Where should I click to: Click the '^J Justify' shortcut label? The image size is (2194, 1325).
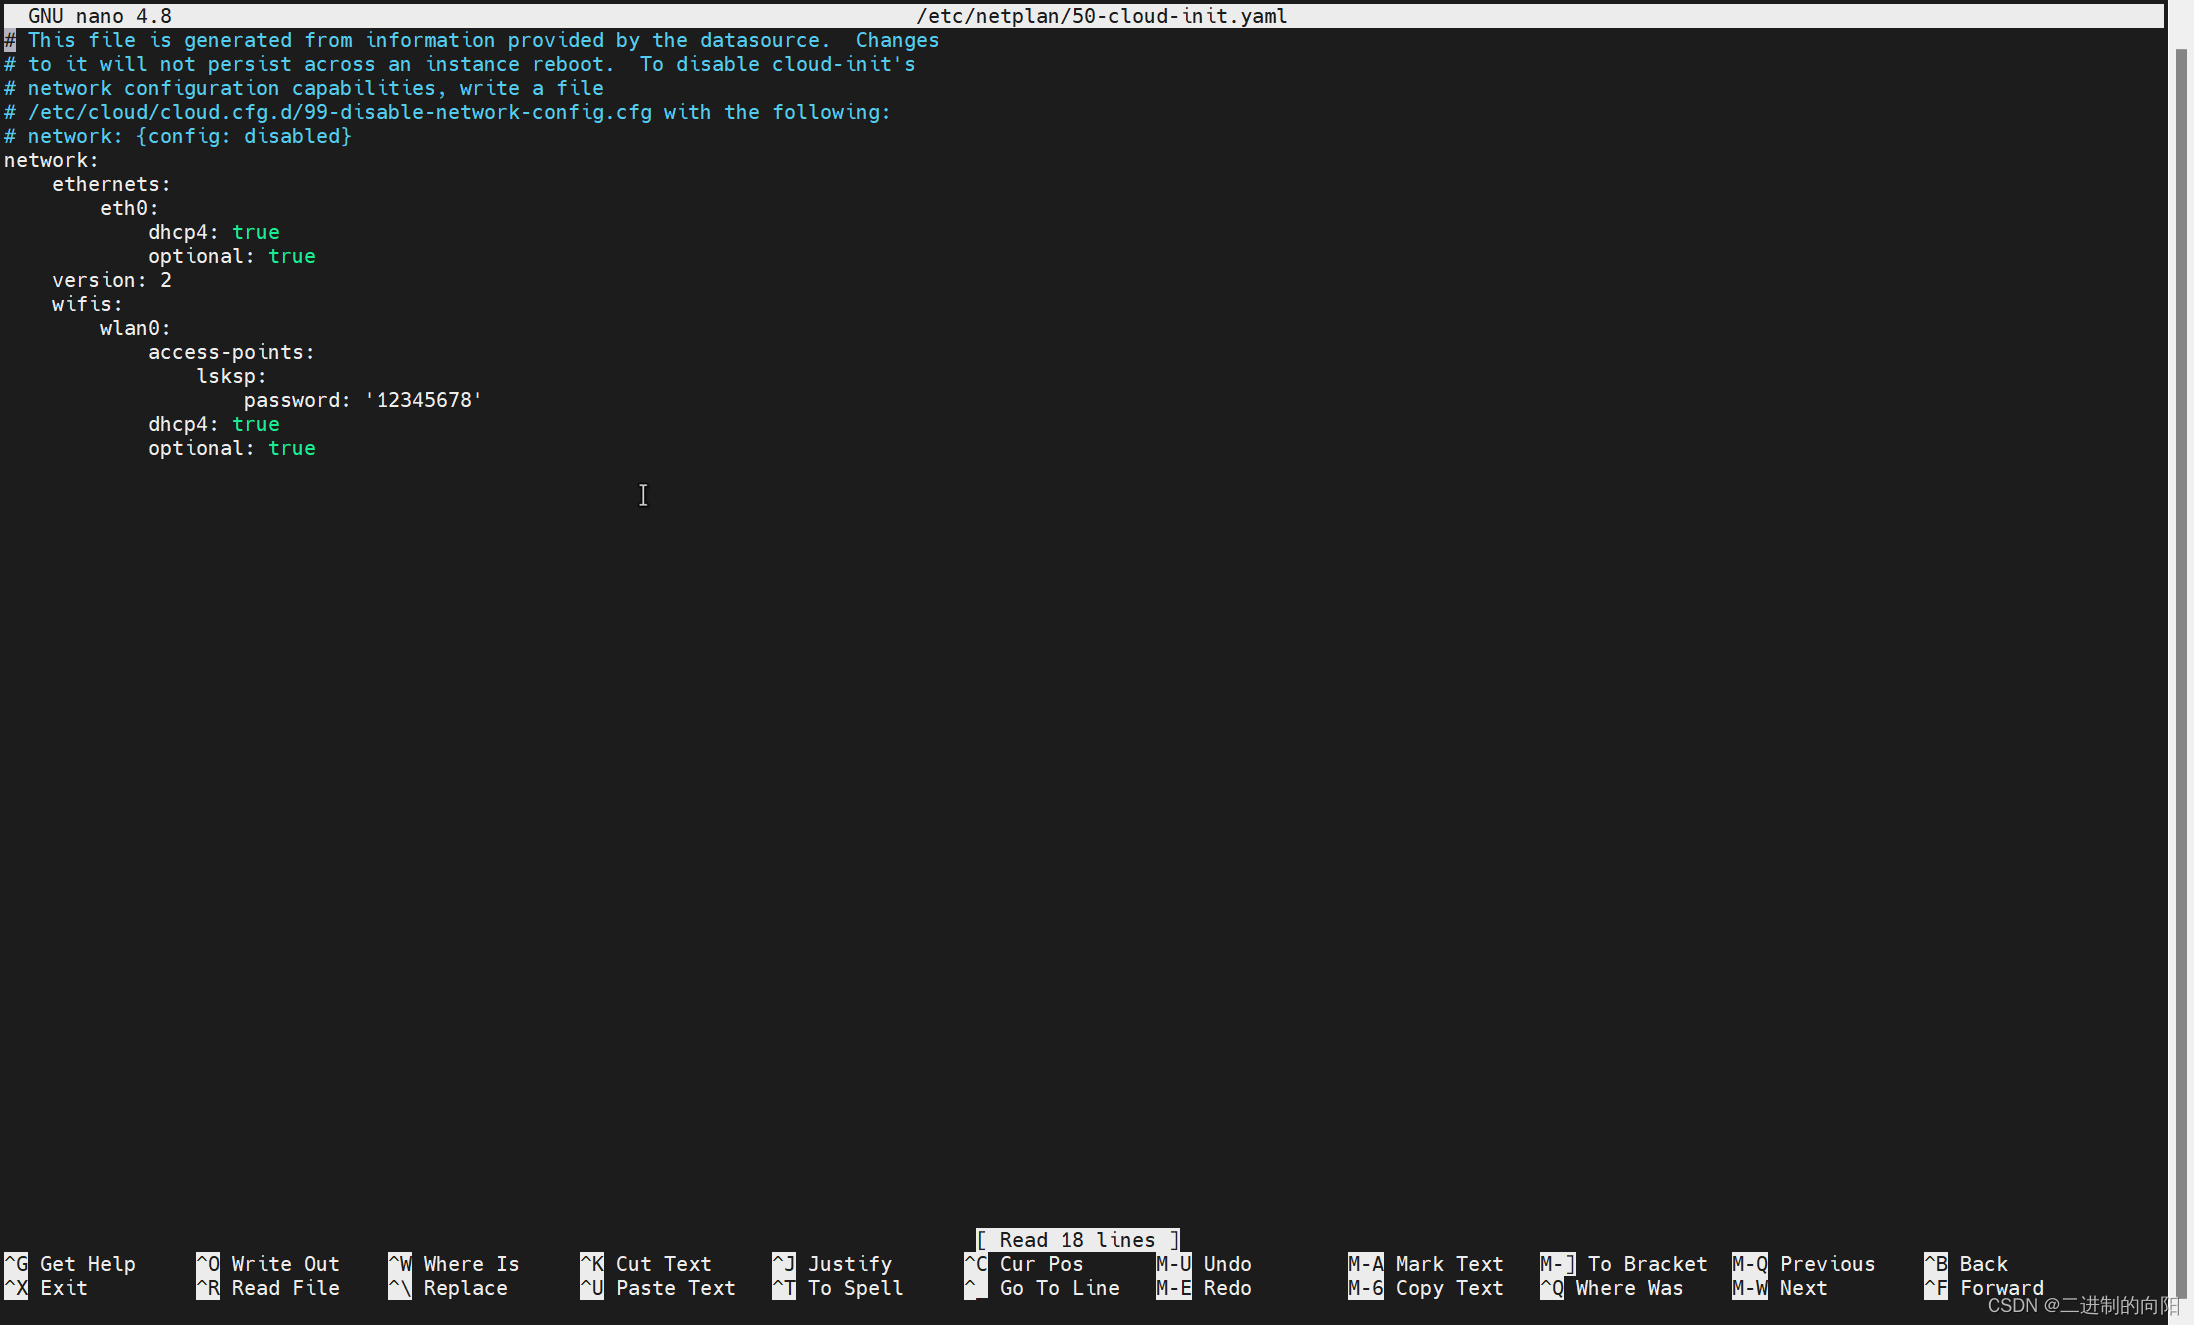click(x=832, y=1264)
